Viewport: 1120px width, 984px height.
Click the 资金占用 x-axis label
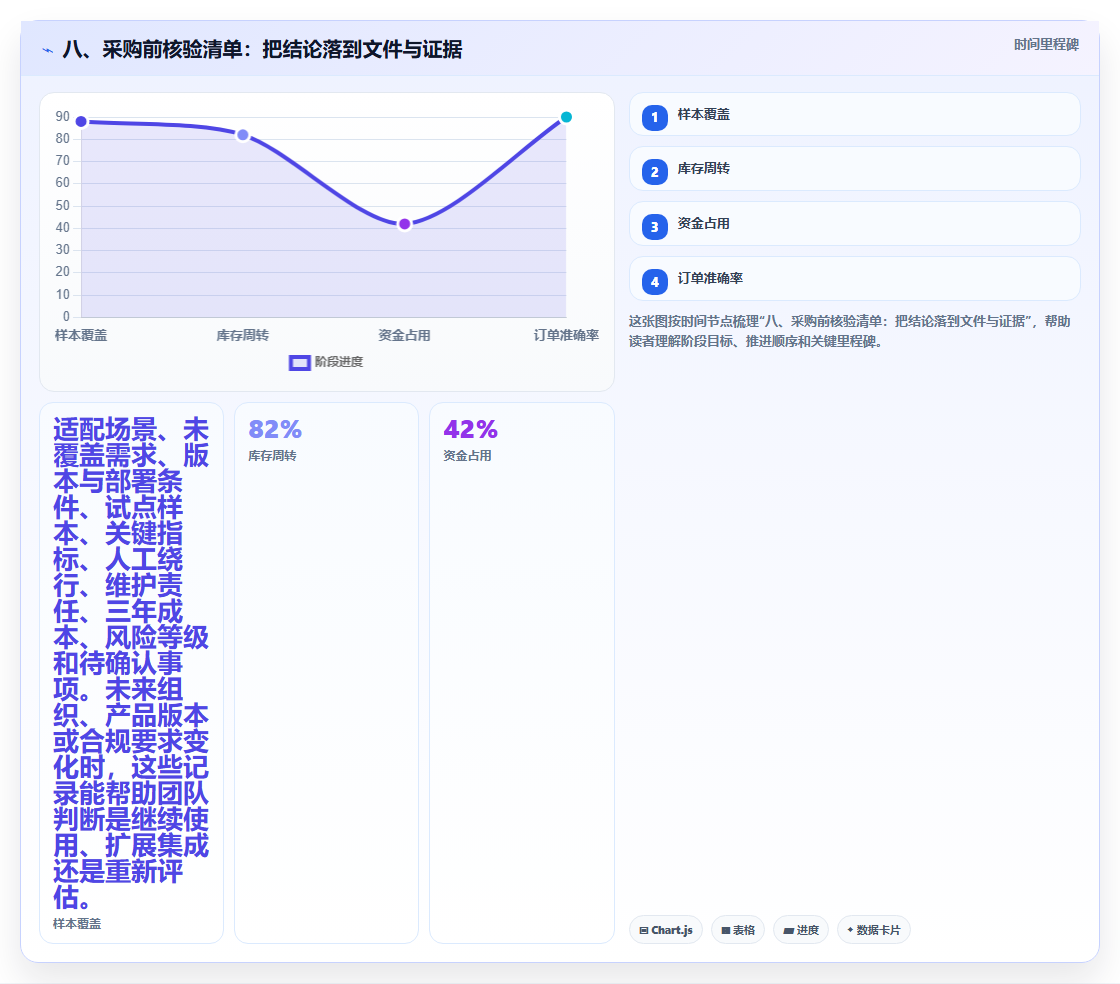coord(404,335)
